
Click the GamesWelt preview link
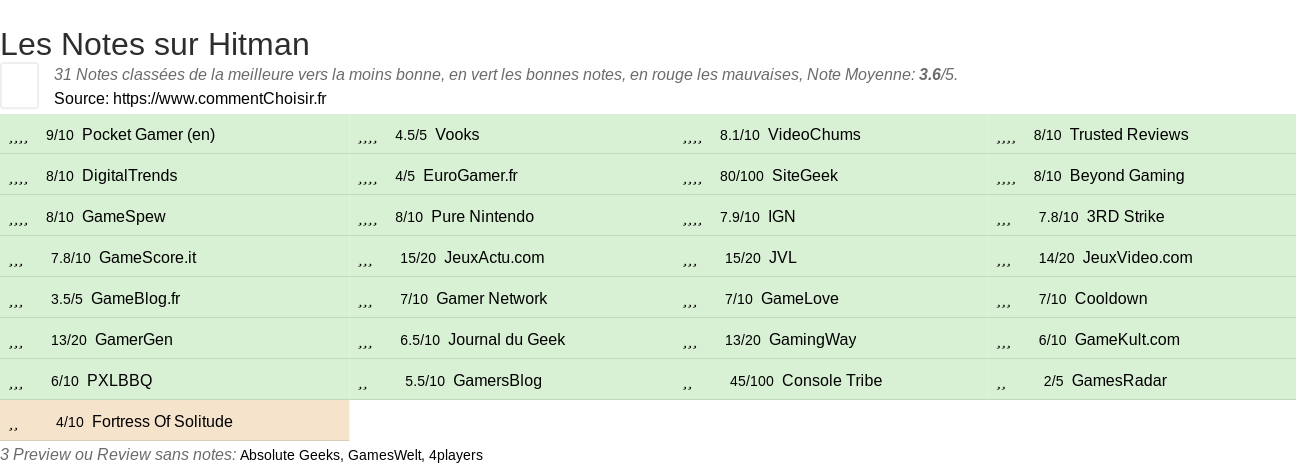pyautogui.click(x=384, y=455)
